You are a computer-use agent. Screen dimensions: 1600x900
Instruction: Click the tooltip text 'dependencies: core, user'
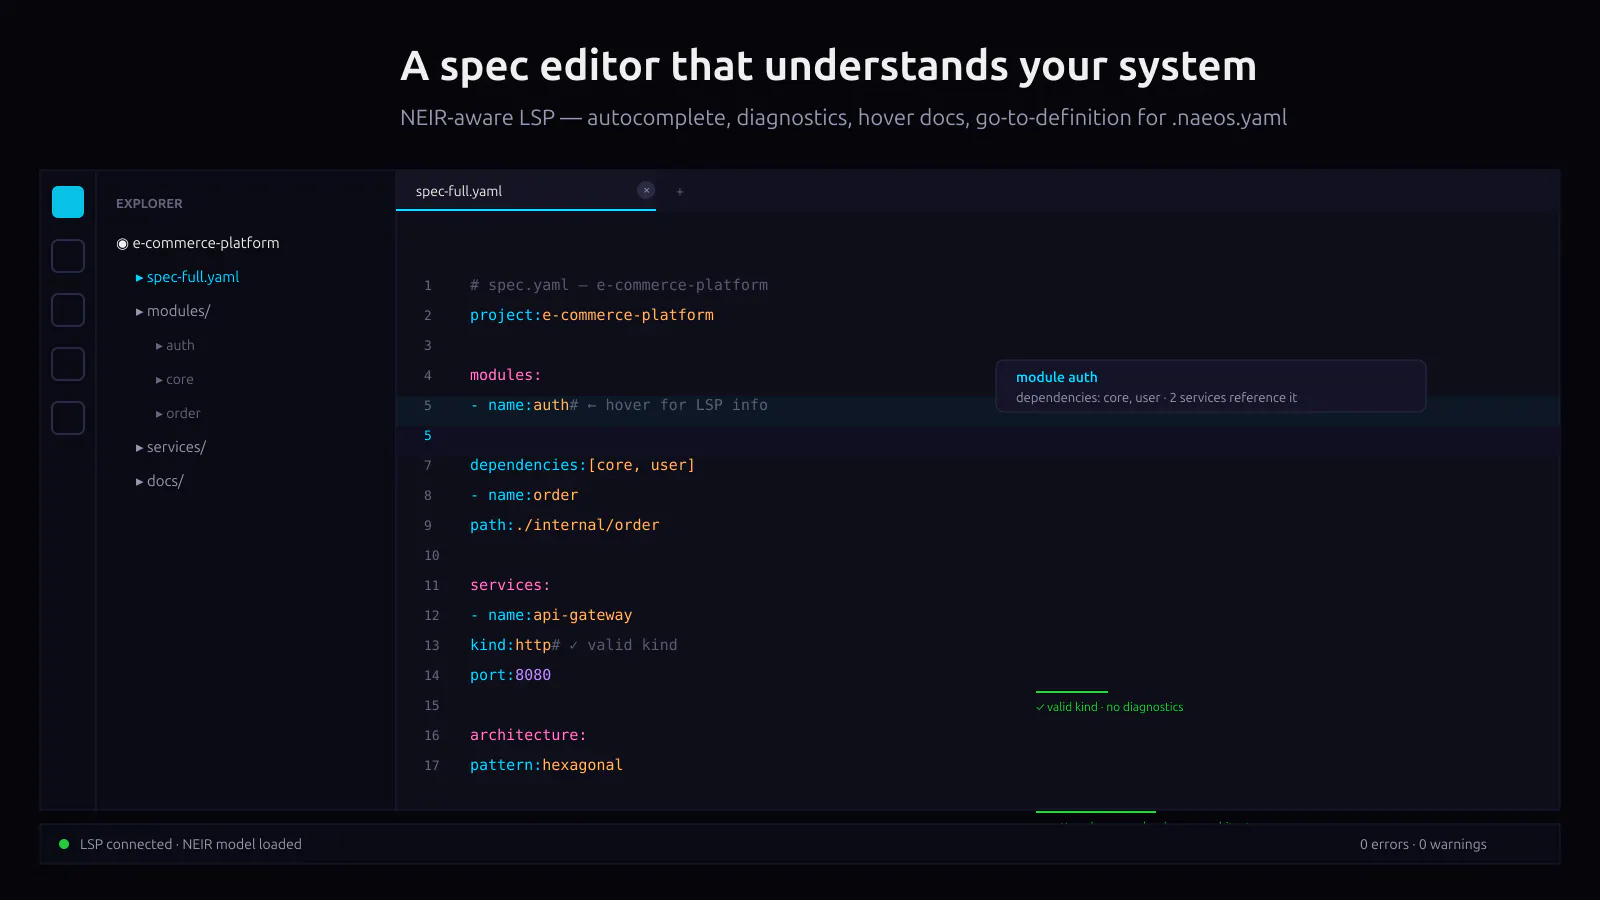pyautogui.click(x=1088, y=398)
